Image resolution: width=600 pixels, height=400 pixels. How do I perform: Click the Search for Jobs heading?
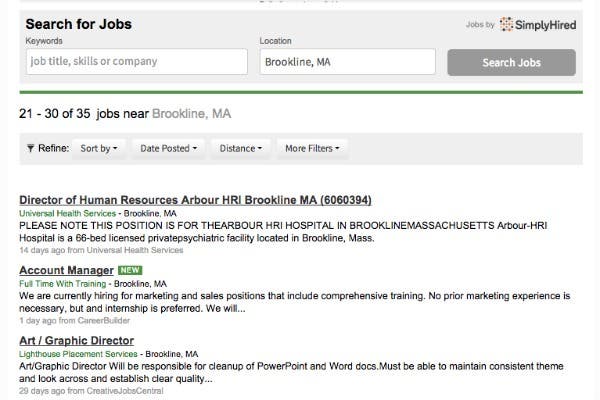[x=78, y=24]
